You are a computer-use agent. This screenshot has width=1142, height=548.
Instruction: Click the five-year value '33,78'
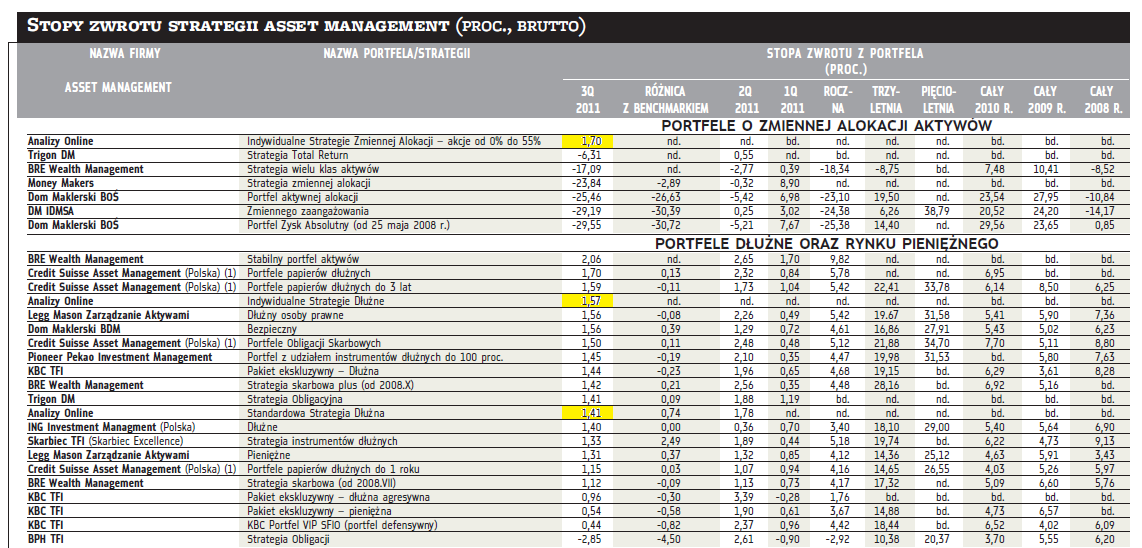(x=937, y=287)
